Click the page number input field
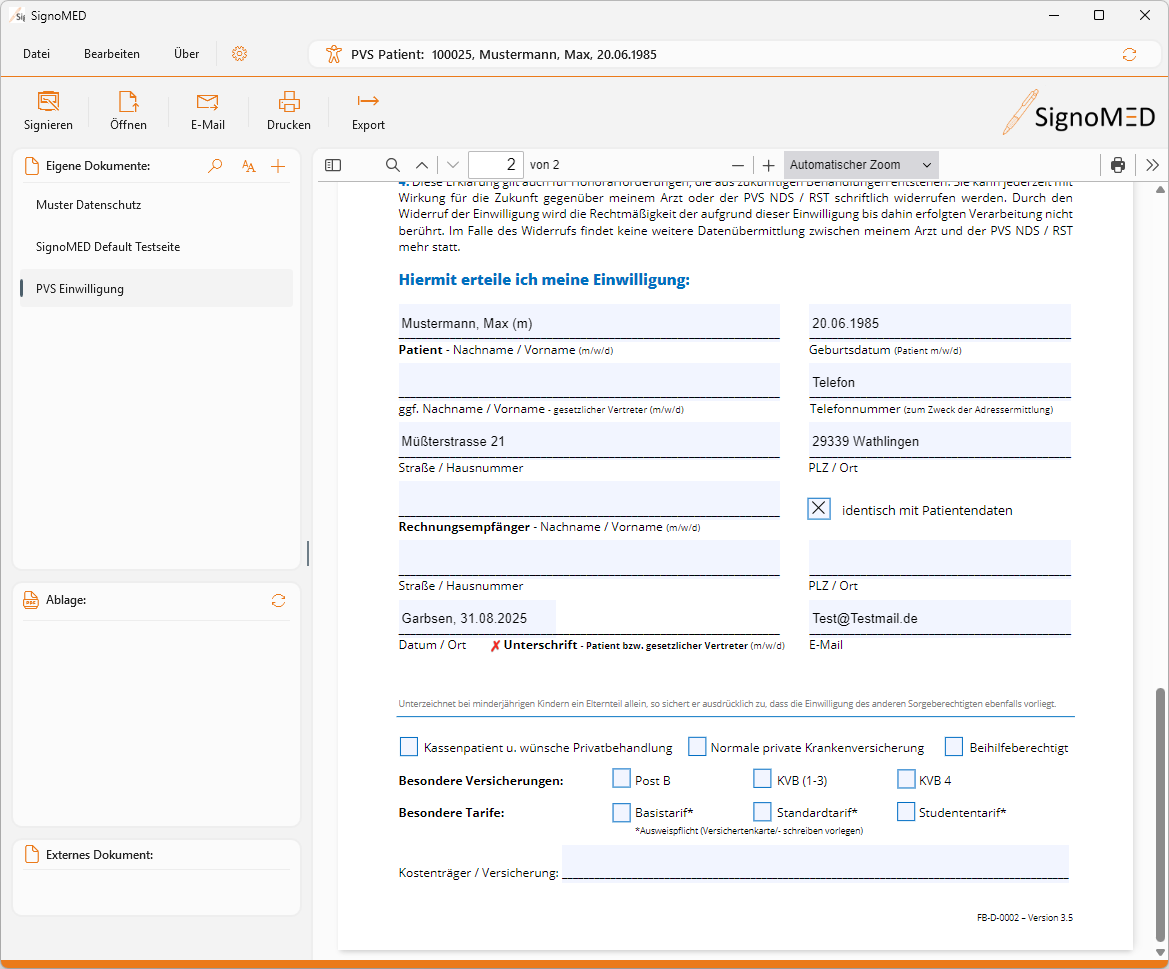 496,165
